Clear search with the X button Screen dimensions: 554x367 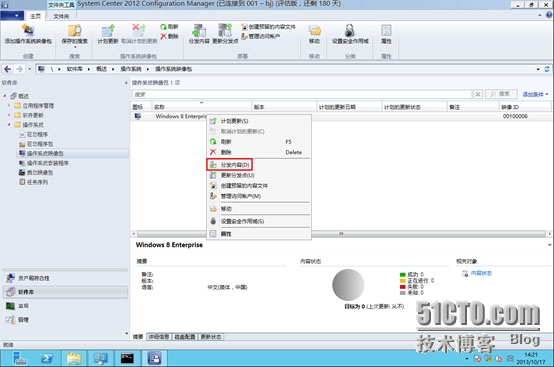(478, 94)
